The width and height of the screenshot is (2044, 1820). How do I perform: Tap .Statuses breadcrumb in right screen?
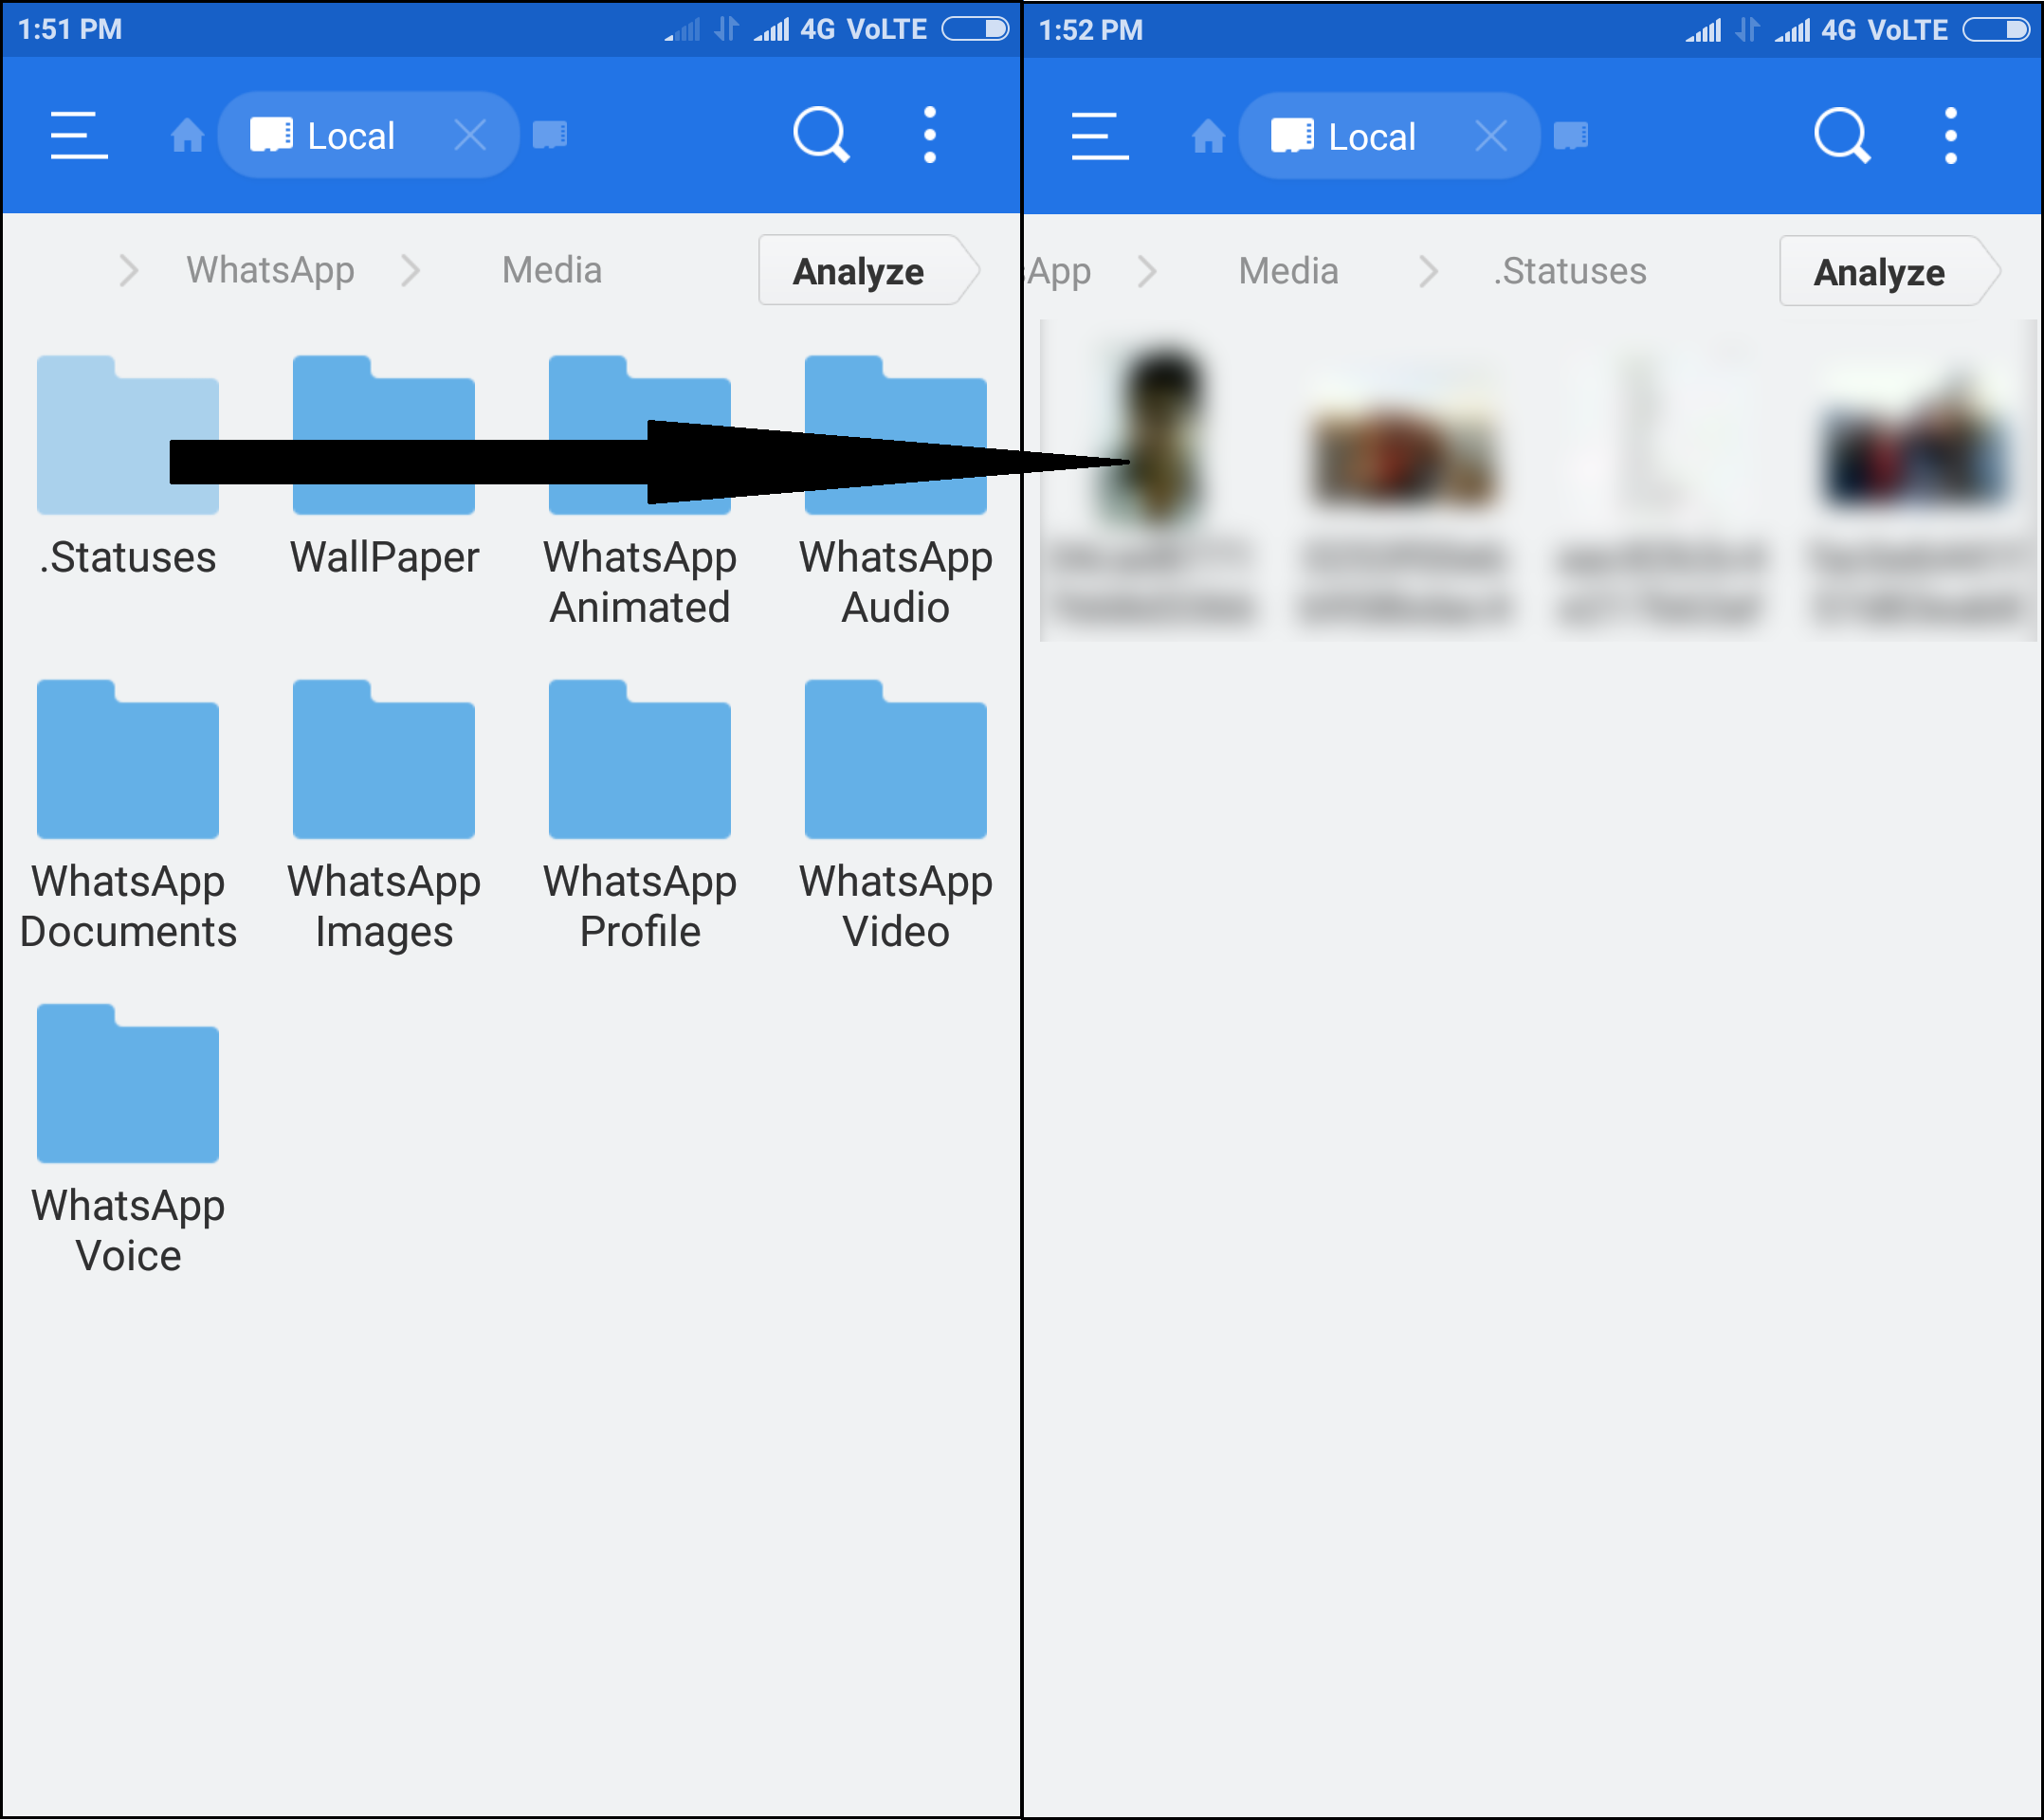1570,271
